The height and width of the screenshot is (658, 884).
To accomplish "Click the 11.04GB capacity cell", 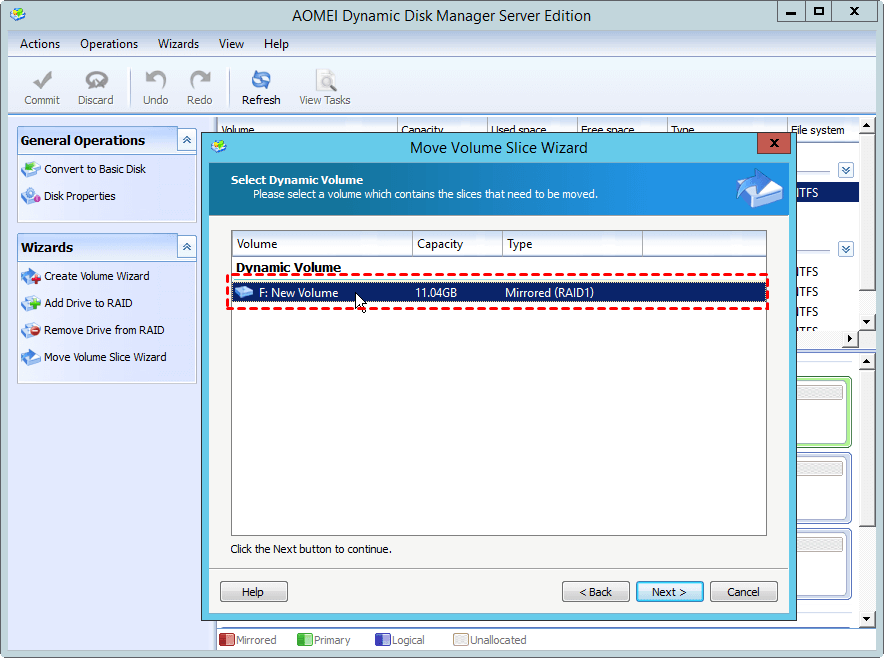I will coord(436,293).
